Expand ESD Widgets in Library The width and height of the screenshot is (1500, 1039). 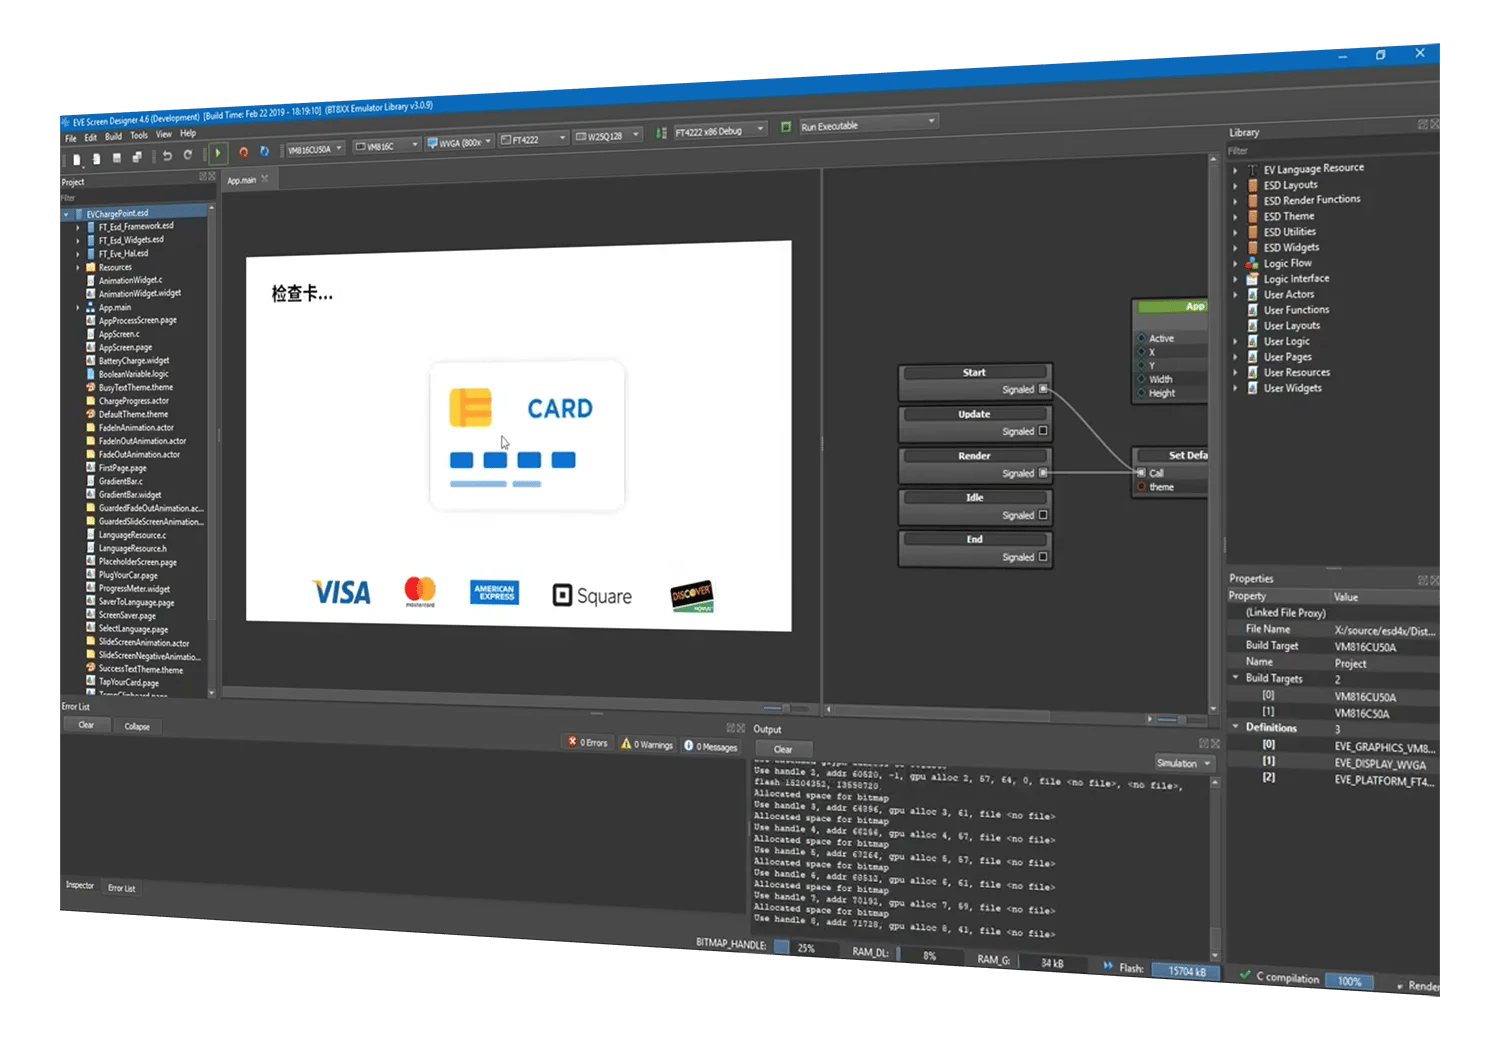pyautogui.click(x=1235, y=248)
